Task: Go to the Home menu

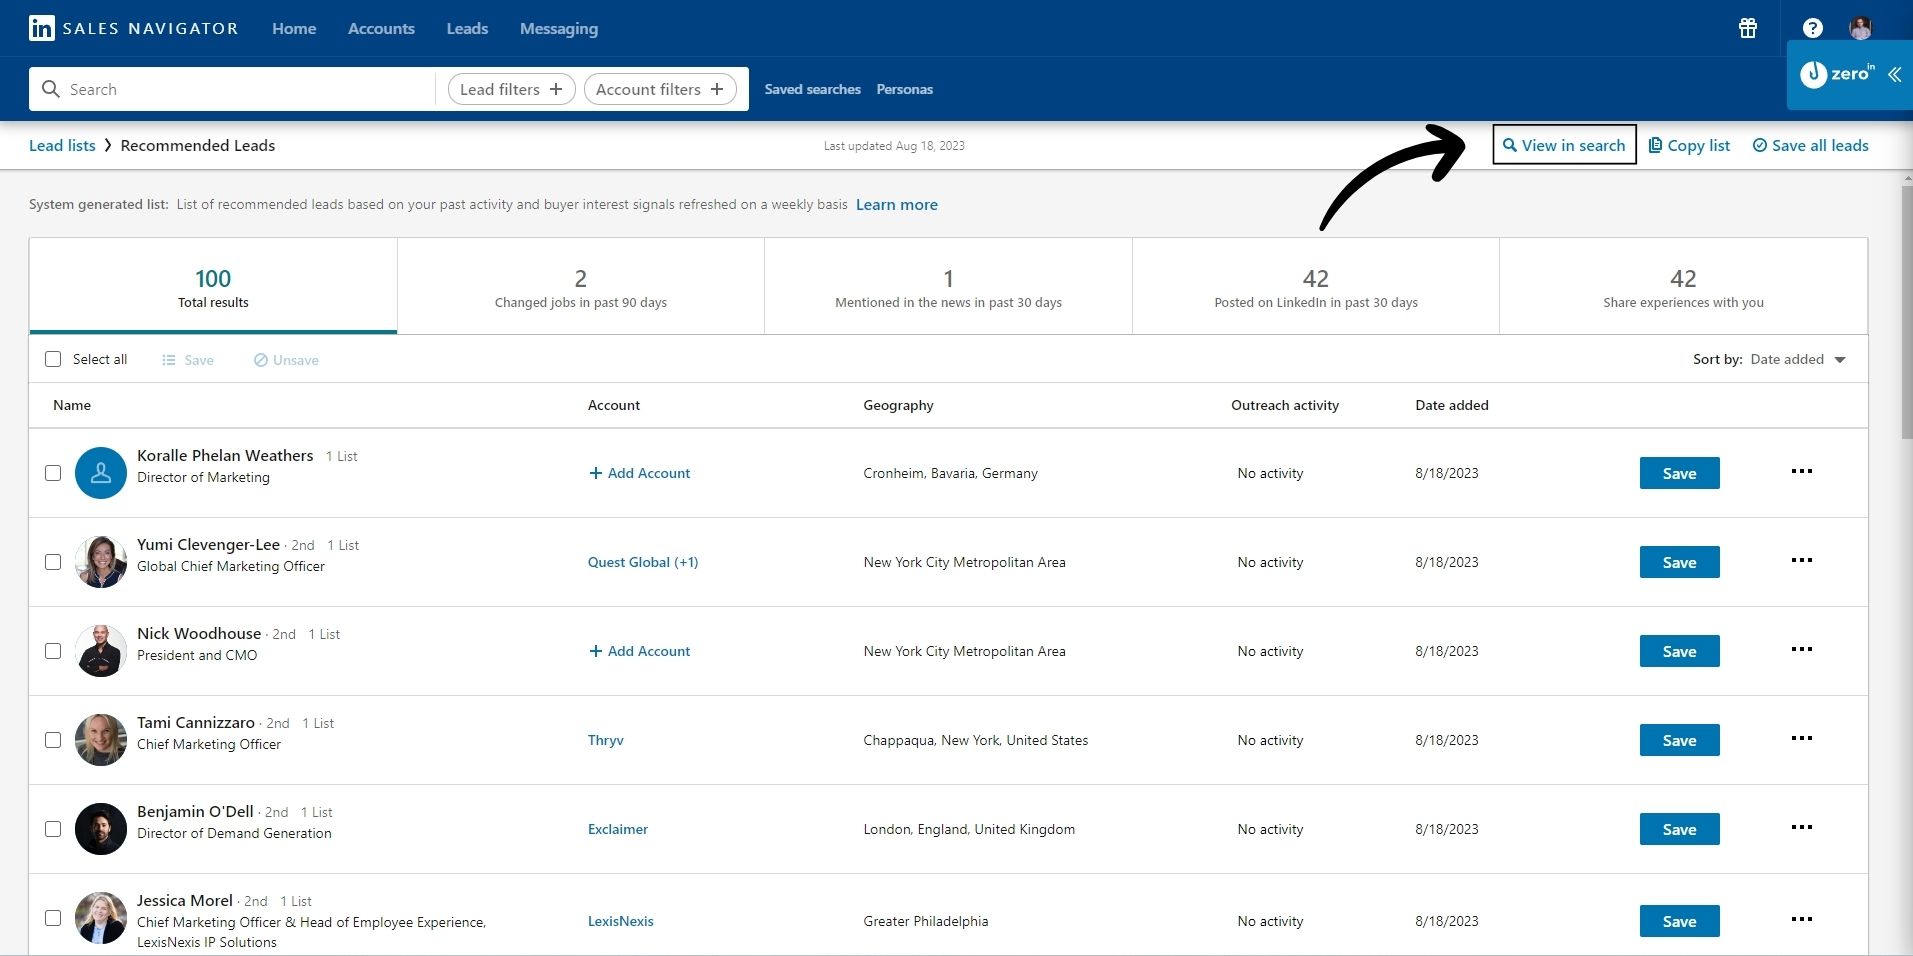Action: point(294,28)
